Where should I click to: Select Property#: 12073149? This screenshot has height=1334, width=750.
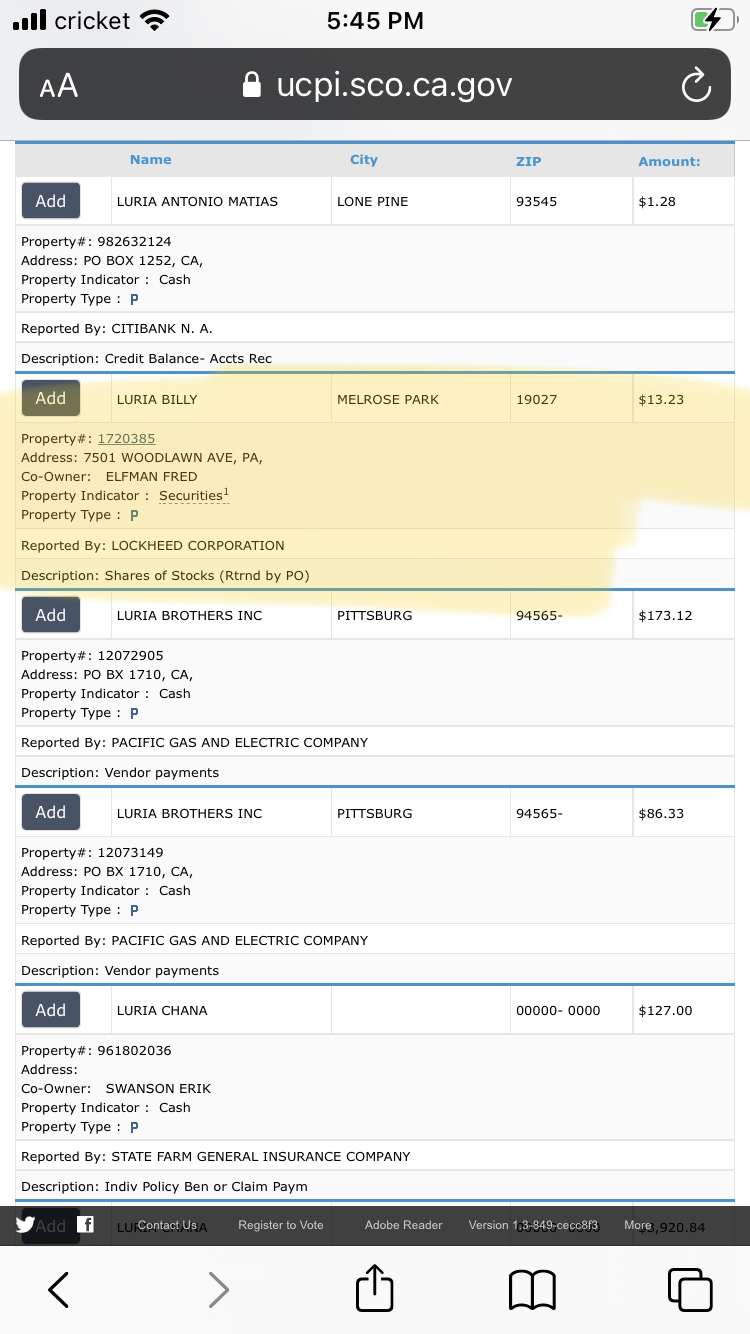pyautogui.click(x=92, y=853)
